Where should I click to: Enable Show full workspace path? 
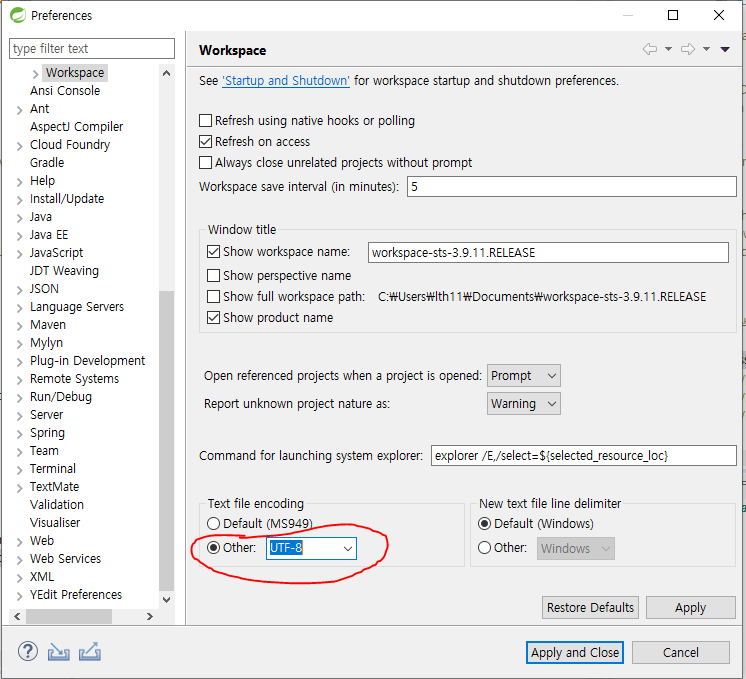click(214, 296)
